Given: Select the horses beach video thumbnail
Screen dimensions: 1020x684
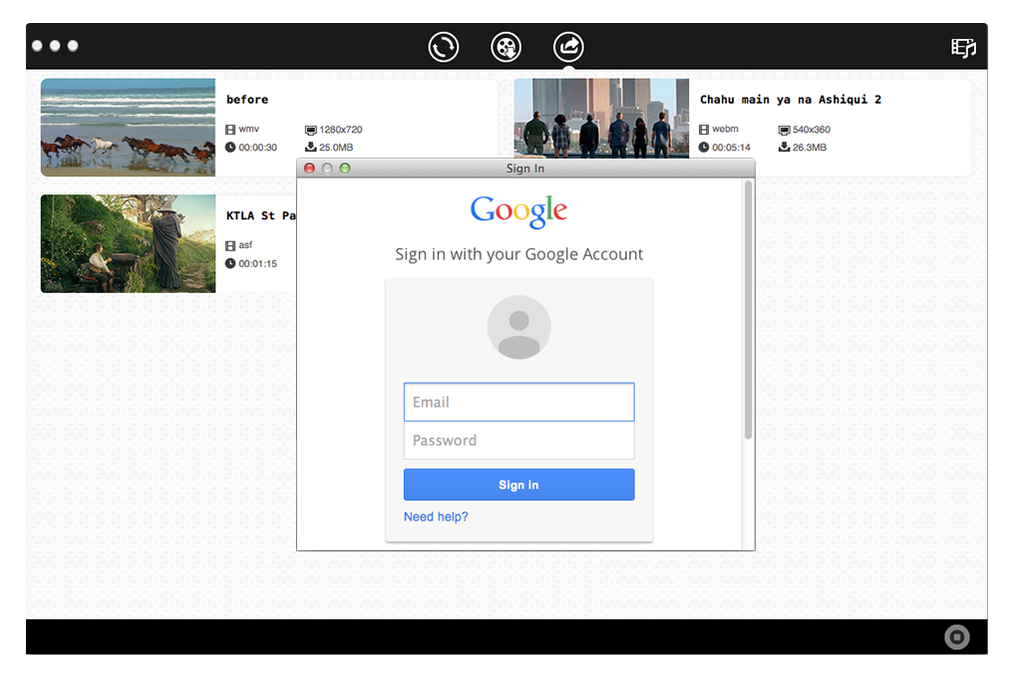Looking at the screenshot, I should tap(128, 128).
